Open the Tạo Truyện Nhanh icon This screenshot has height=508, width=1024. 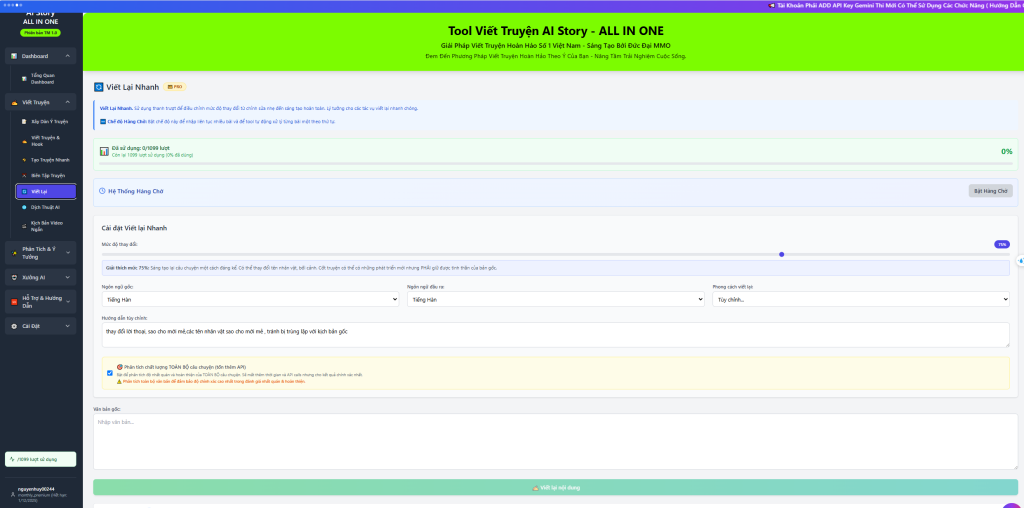[x=23, y=160]
